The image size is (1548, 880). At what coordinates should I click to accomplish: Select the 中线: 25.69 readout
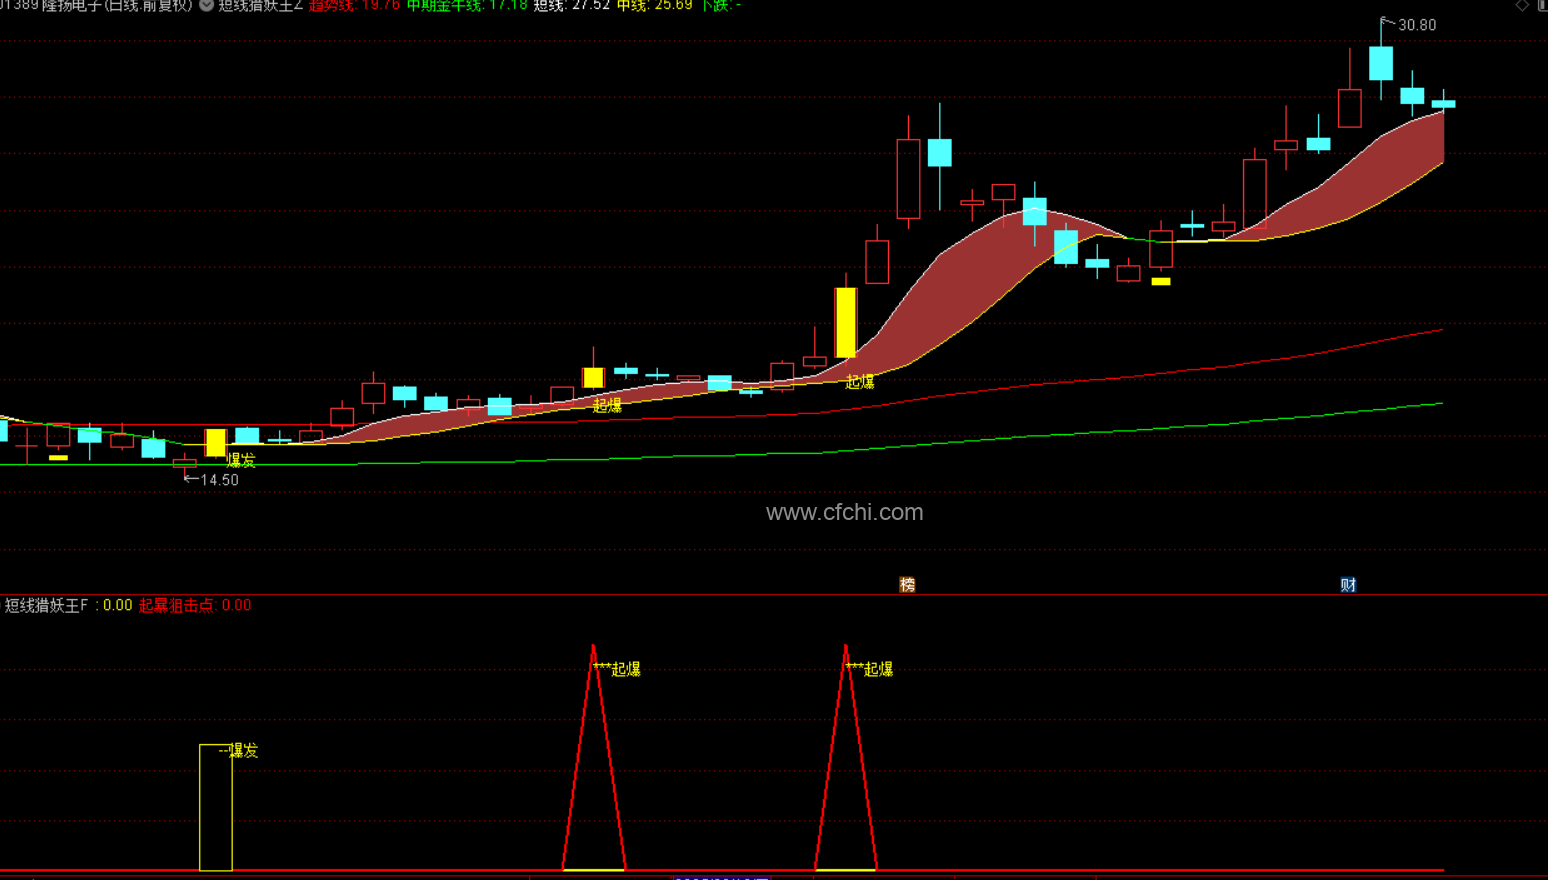655,5
